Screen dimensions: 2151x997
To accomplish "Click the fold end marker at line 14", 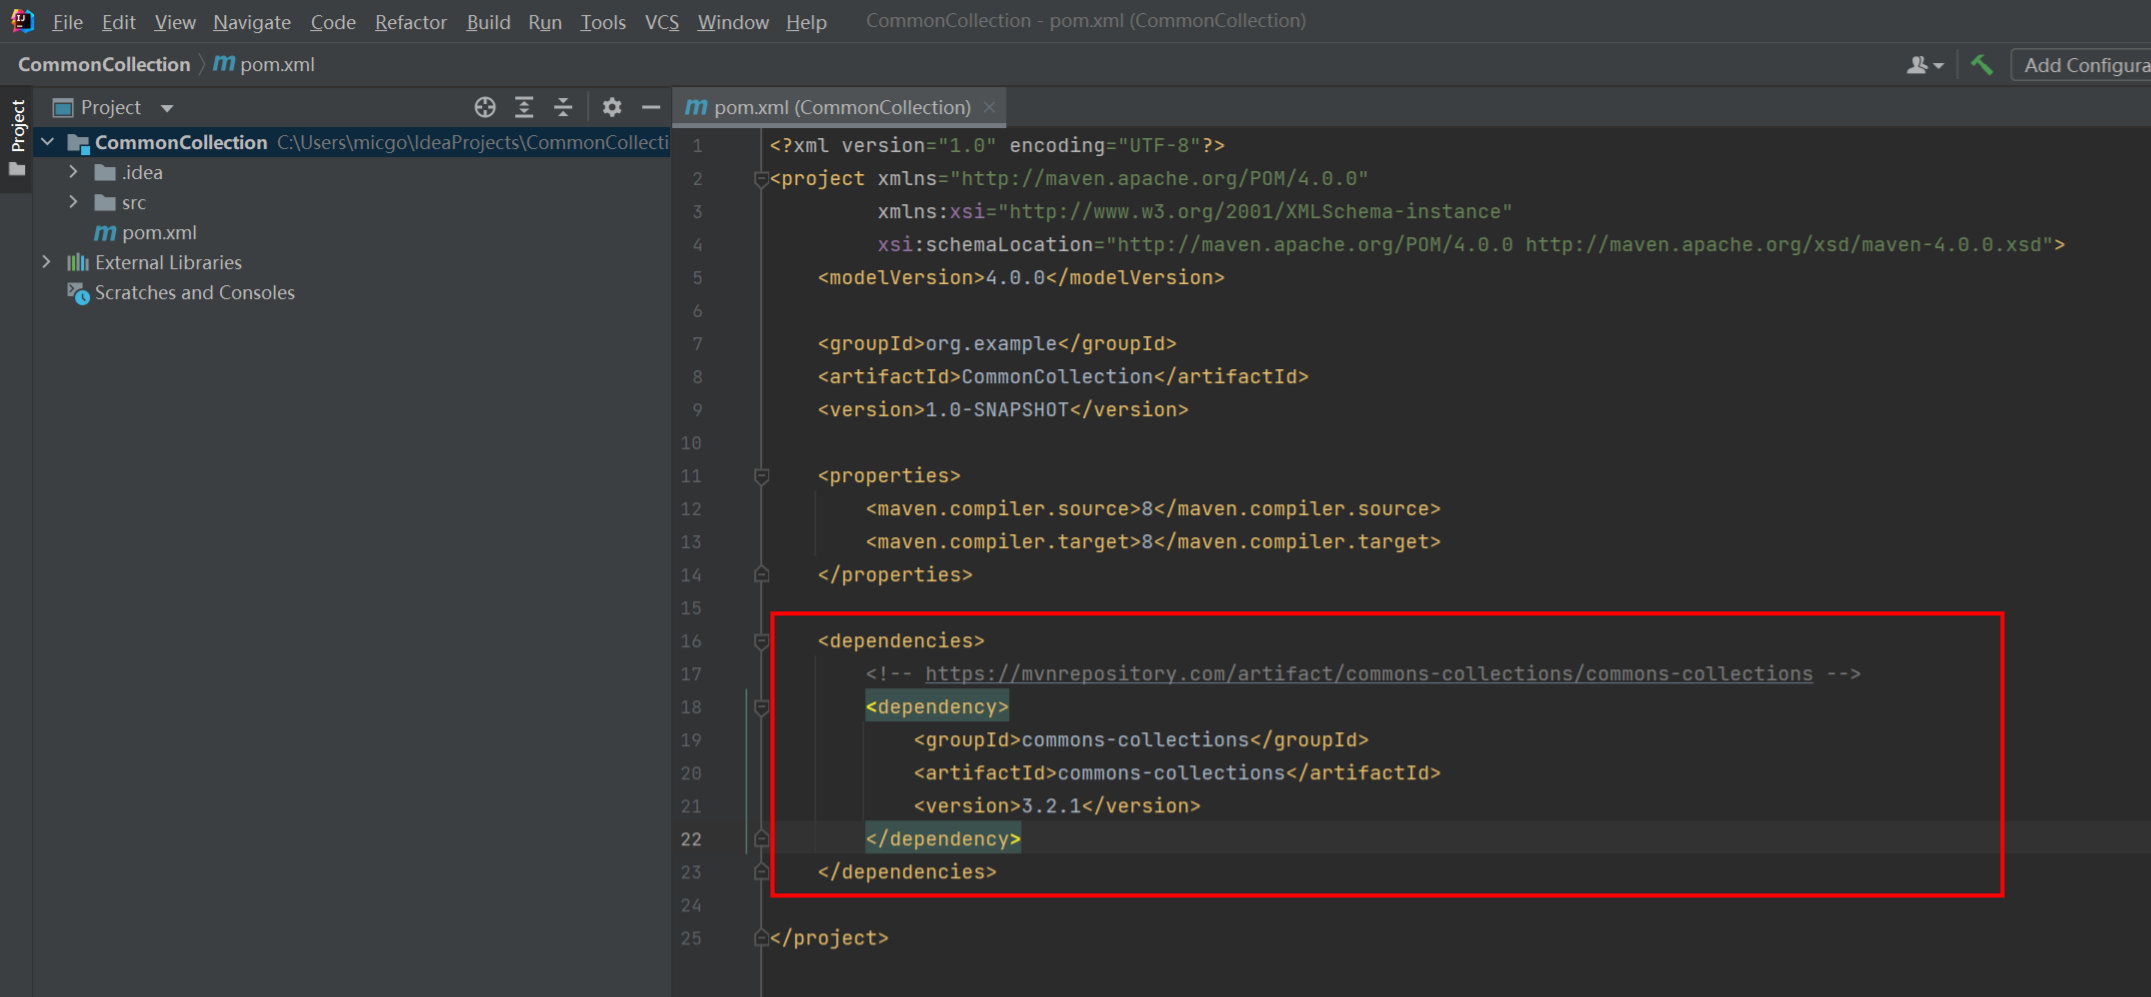I will click(x=761, y=575).
